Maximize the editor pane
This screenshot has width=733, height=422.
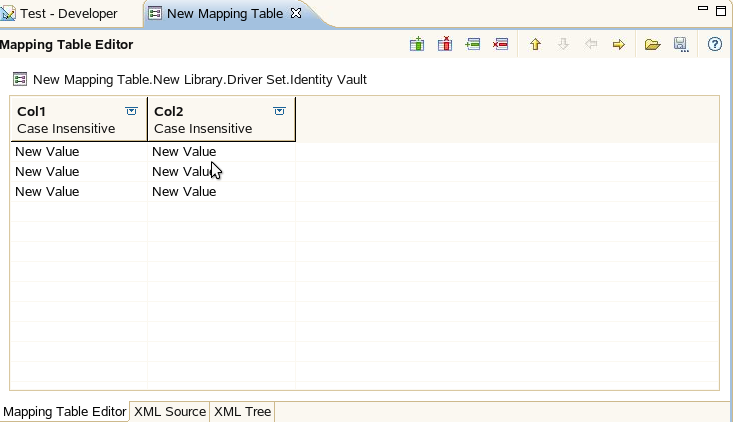(721, 10)
